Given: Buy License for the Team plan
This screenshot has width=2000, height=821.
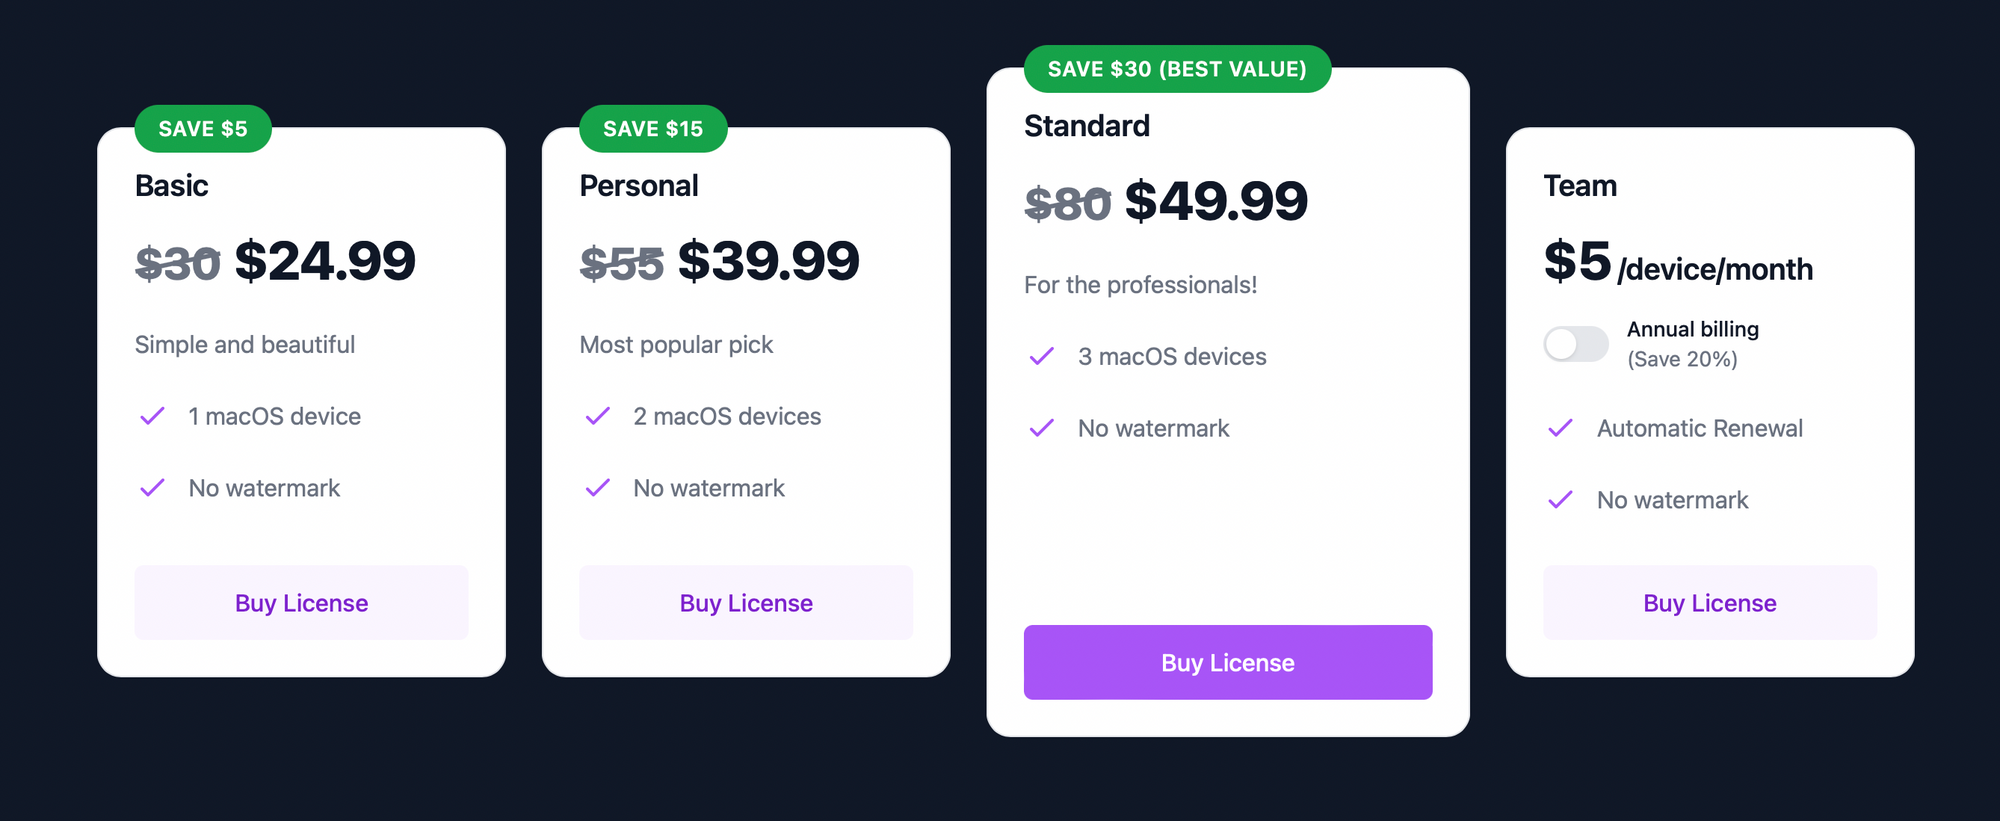Looking at the screenshot, I should coord(1710,603).
